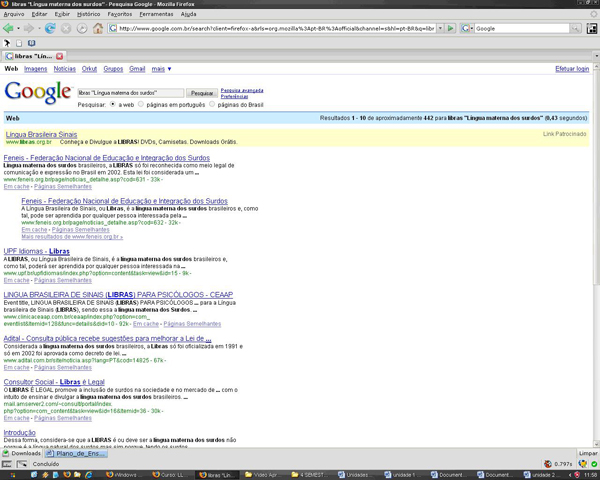Image resolution: width=600 pixels, height=480 pixels.
Task: Open the Ferramentas menu
Action: [156, 14]
